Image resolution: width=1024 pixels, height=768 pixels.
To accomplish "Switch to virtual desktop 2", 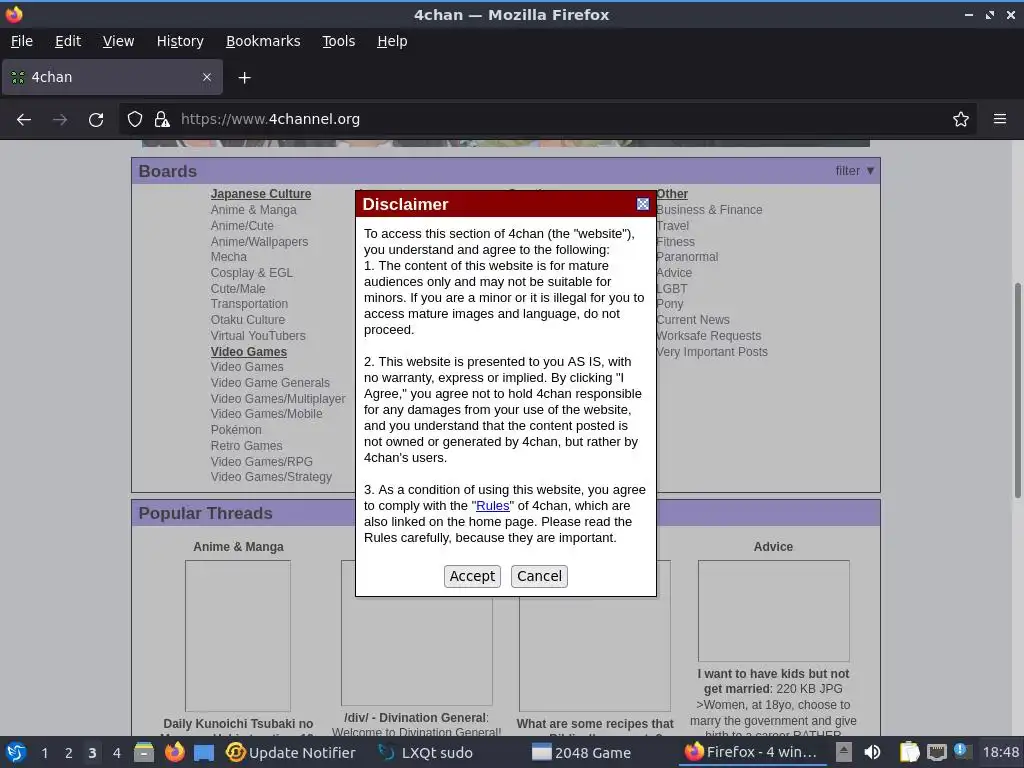I will 69,753.
